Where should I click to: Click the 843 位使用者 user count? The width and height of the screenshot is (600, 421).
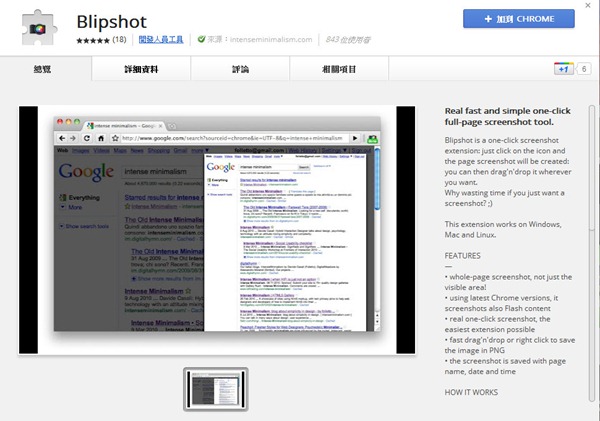click(x=347, y=39)
